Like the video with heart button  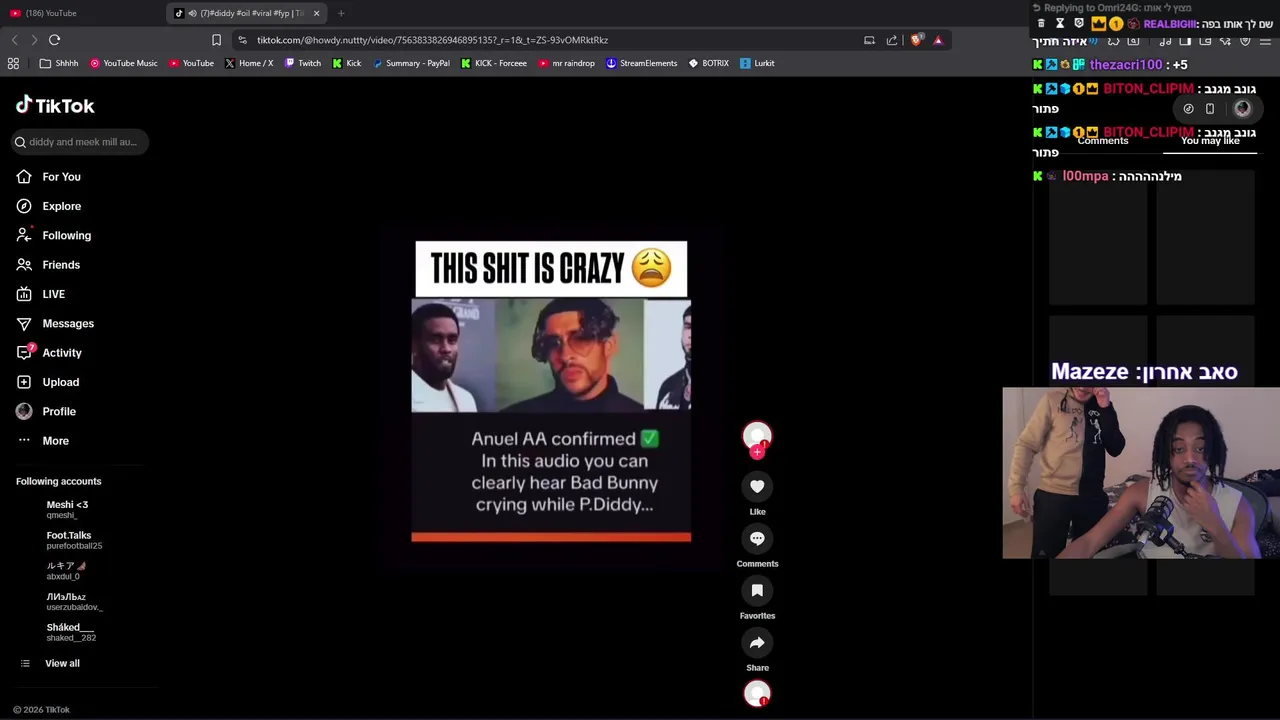tap(757, 486)
